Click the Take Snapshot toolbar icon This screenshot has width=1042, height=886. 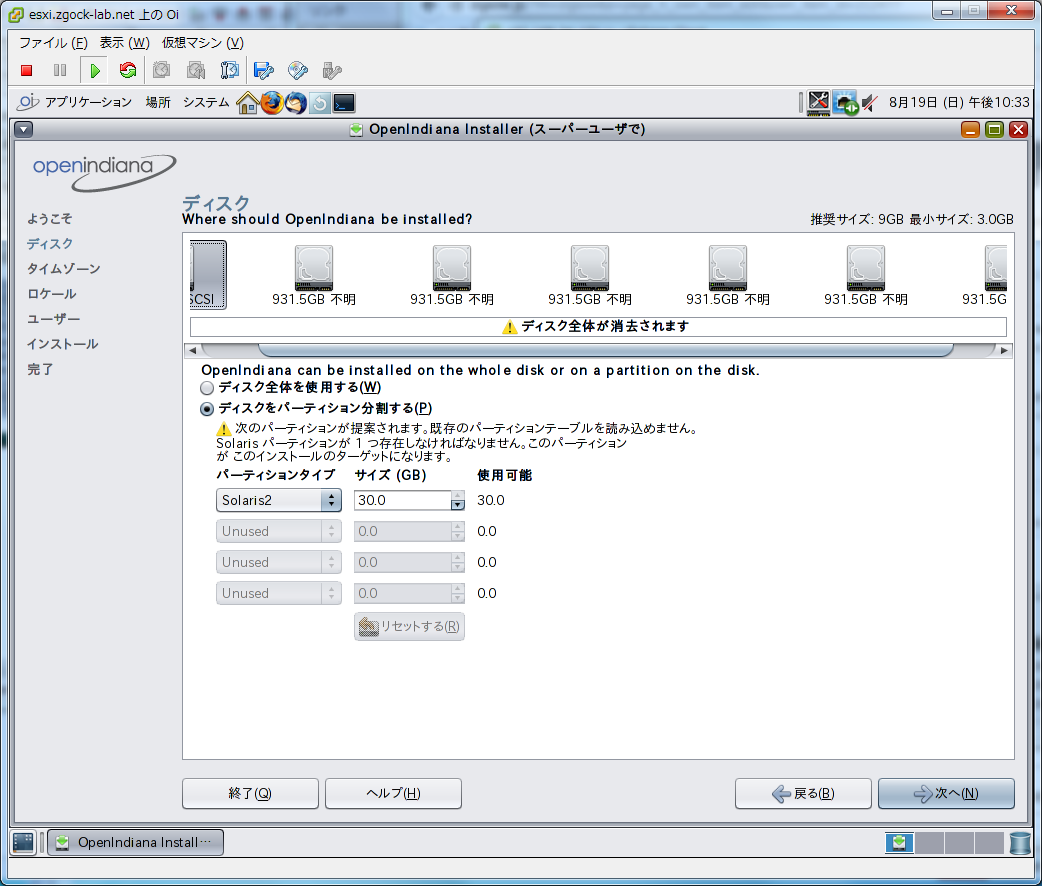[161, 70]
